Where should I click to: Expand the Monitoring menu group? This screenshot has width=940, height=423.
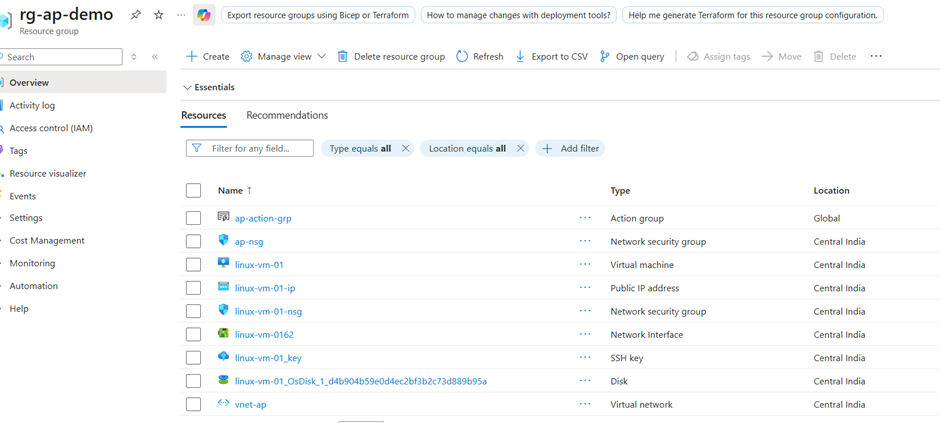32,263
